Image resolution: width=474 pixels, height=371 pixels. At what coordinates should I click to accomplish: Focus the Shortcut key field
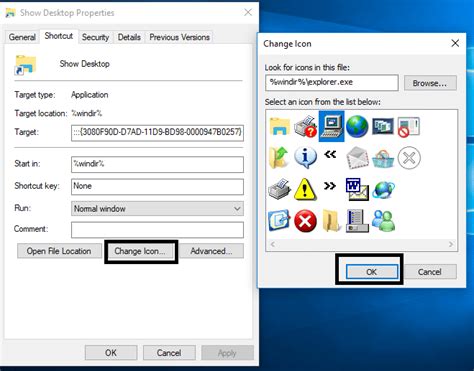pyautogui.click(x=157, y=186)
